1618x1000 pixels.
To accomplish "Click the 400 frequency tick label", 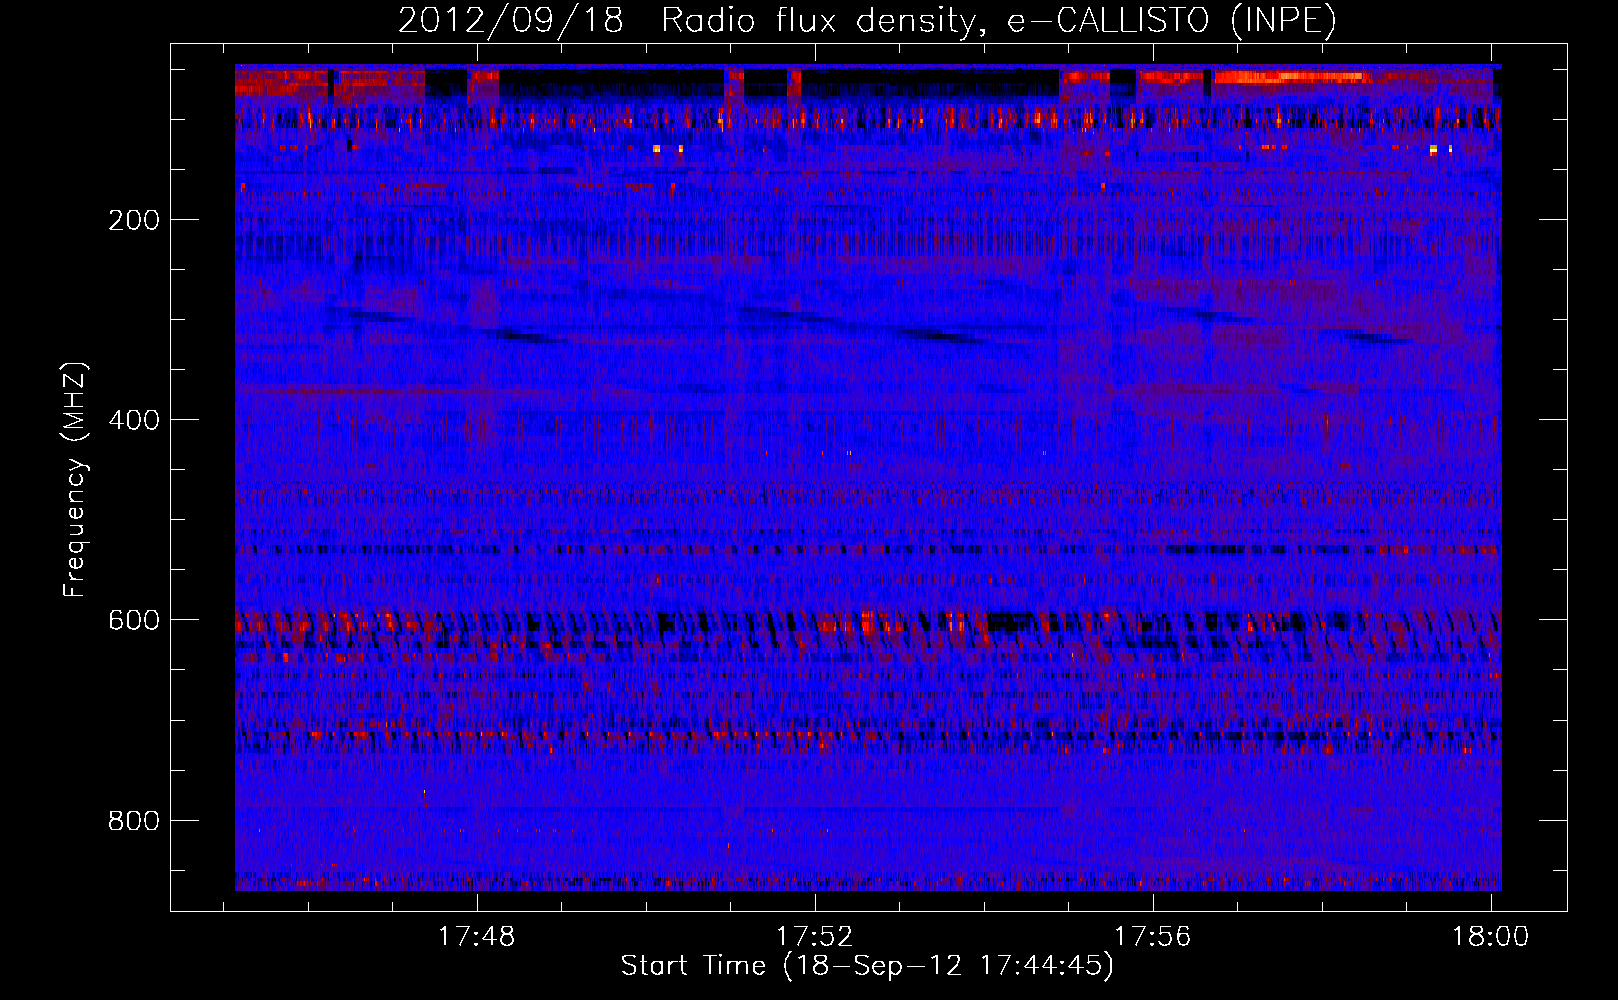I will pyautogui.click(x=134, y=420).
